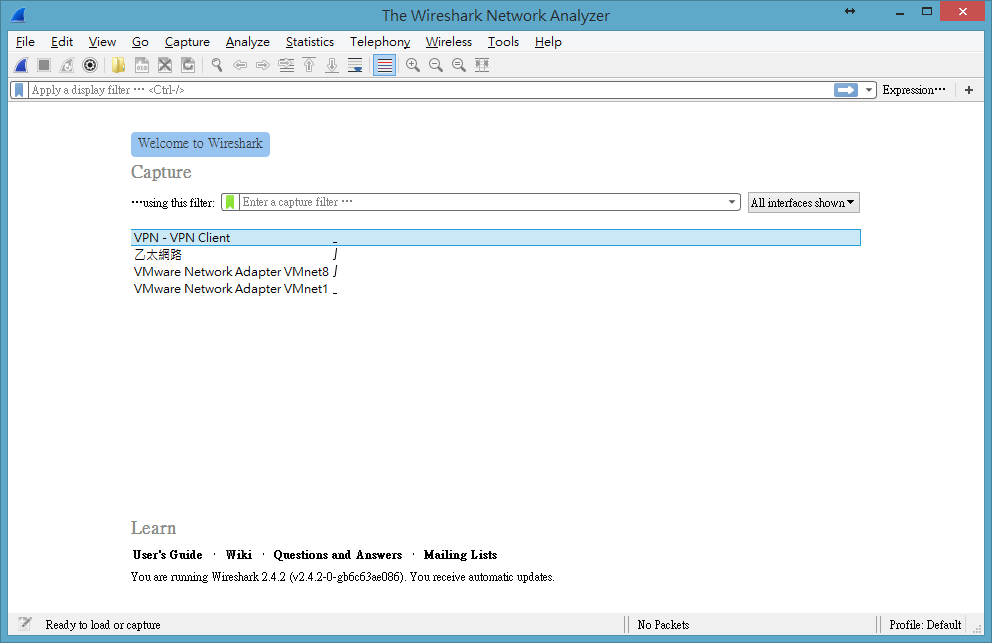Image resolution: width=992 pixels, height=643 pixels.
Task: Close this capture file icon
Action: click(x=164, y=65)
